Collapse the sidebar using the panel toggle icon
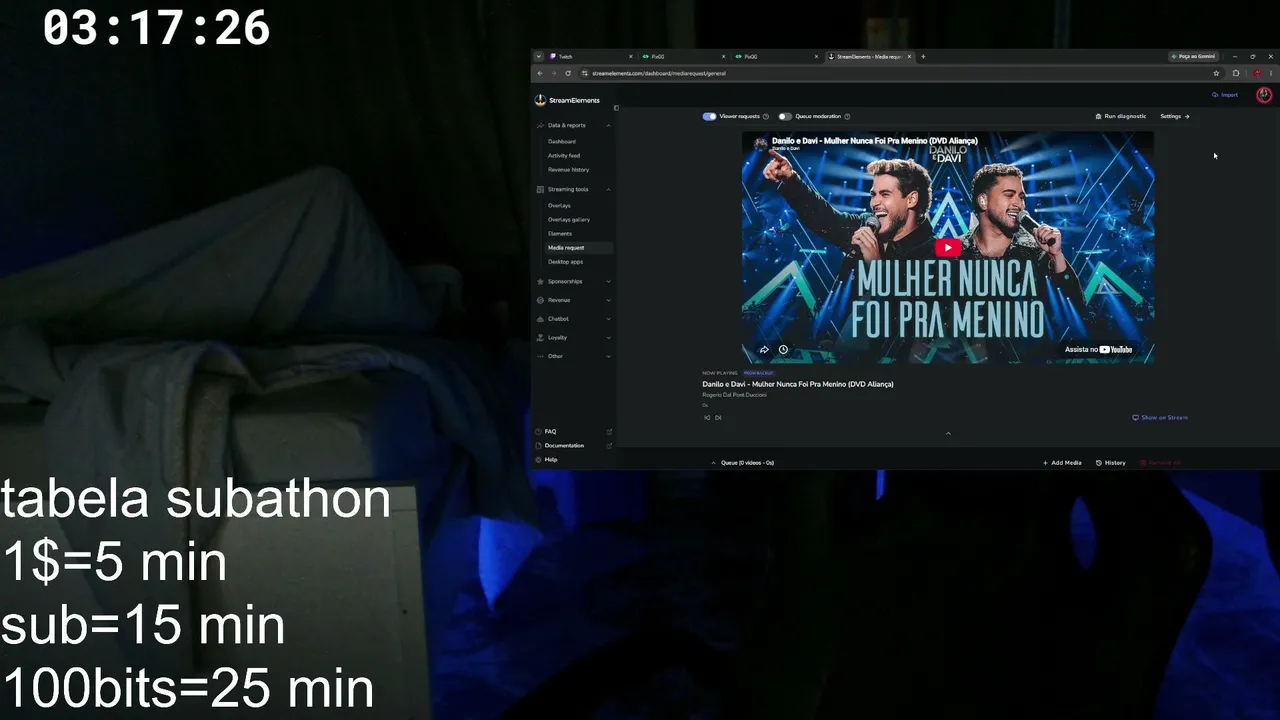This screenshot has height=720, width=1280. (x=616, y=108)
